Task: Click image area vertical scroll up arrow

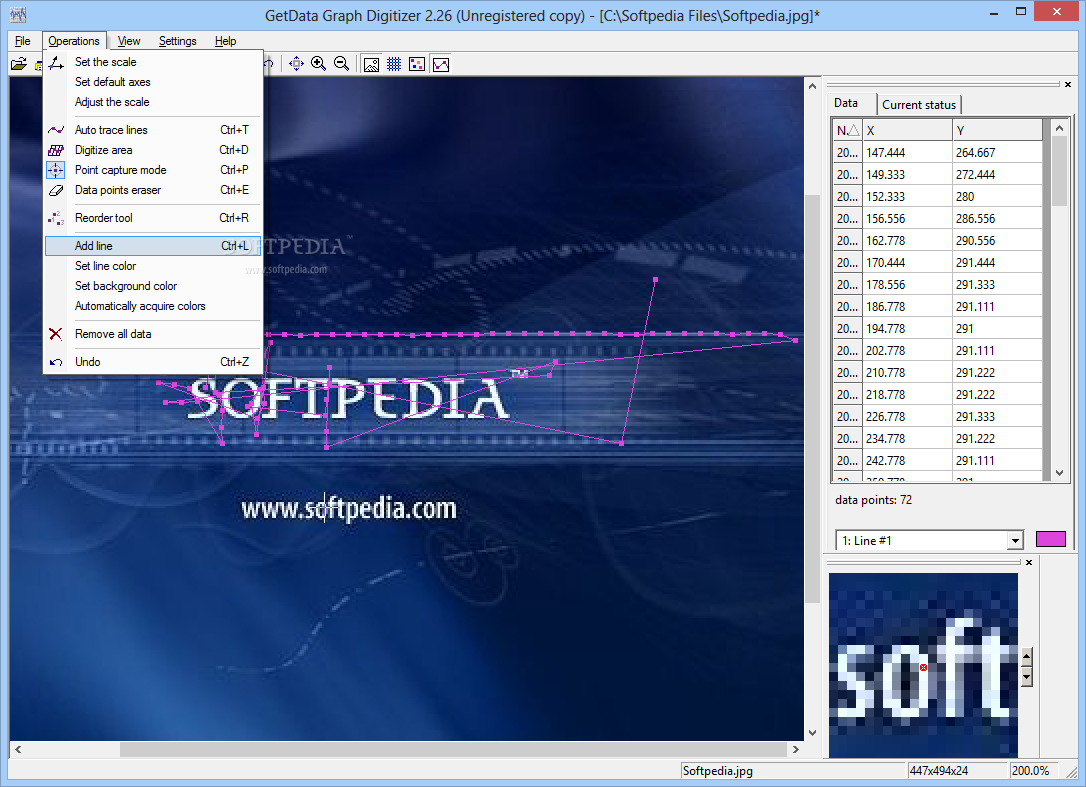Action: pos(812,87)
